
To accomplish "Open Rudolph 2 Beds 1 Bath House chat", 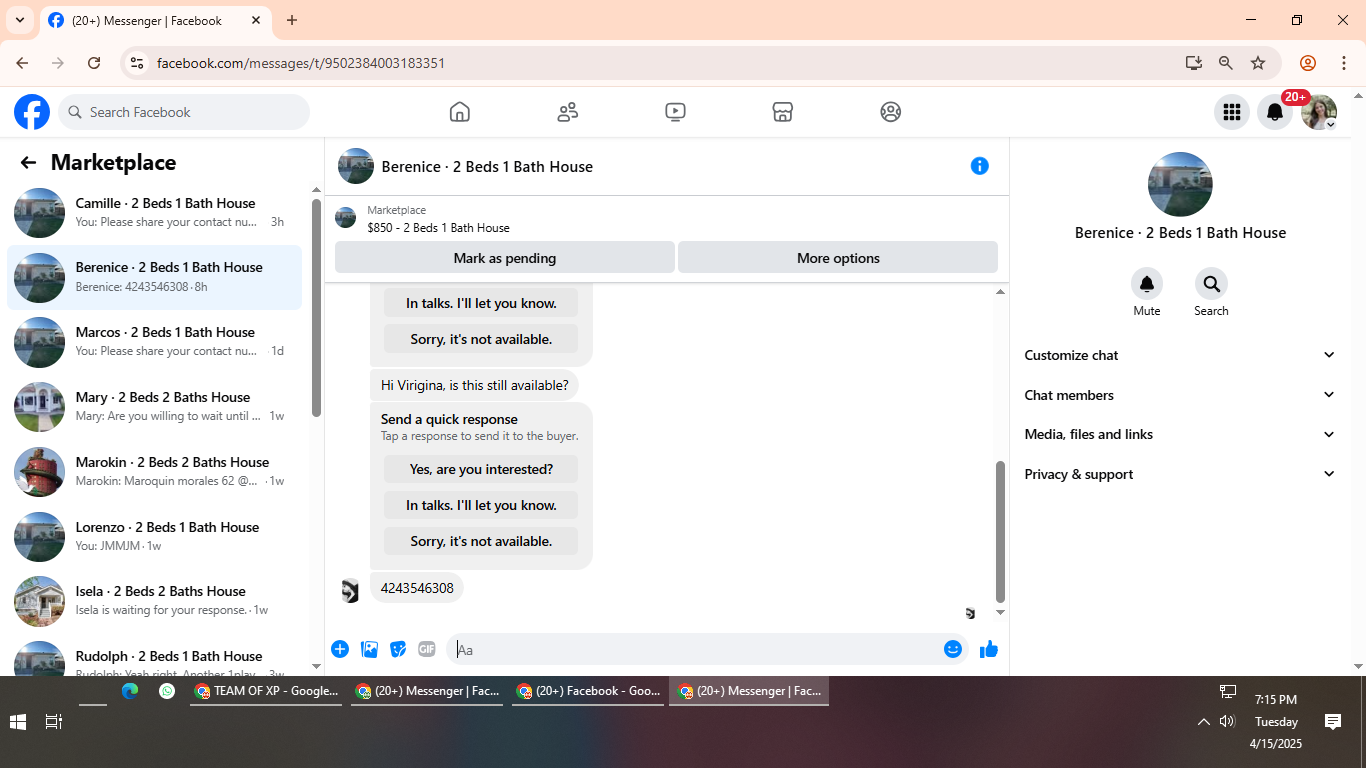I will [x=154, y=655].
